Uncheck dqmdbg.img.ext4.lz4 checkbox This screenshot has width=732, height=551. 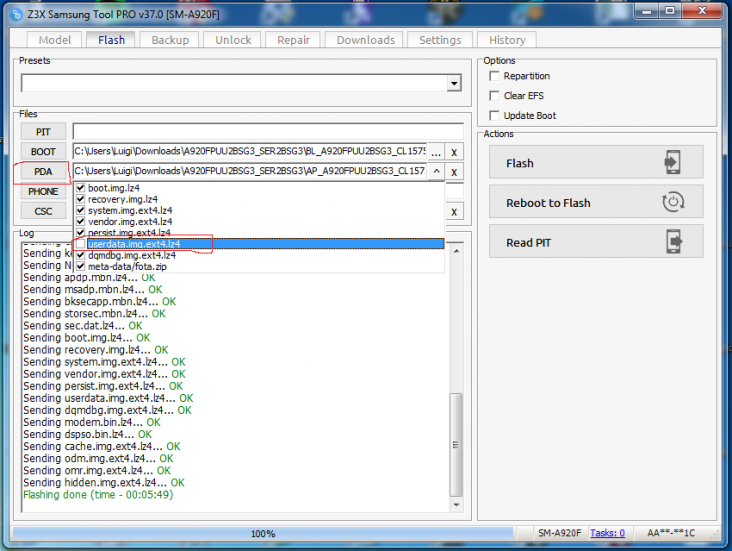pyautogui.click(x=81, y=255)
